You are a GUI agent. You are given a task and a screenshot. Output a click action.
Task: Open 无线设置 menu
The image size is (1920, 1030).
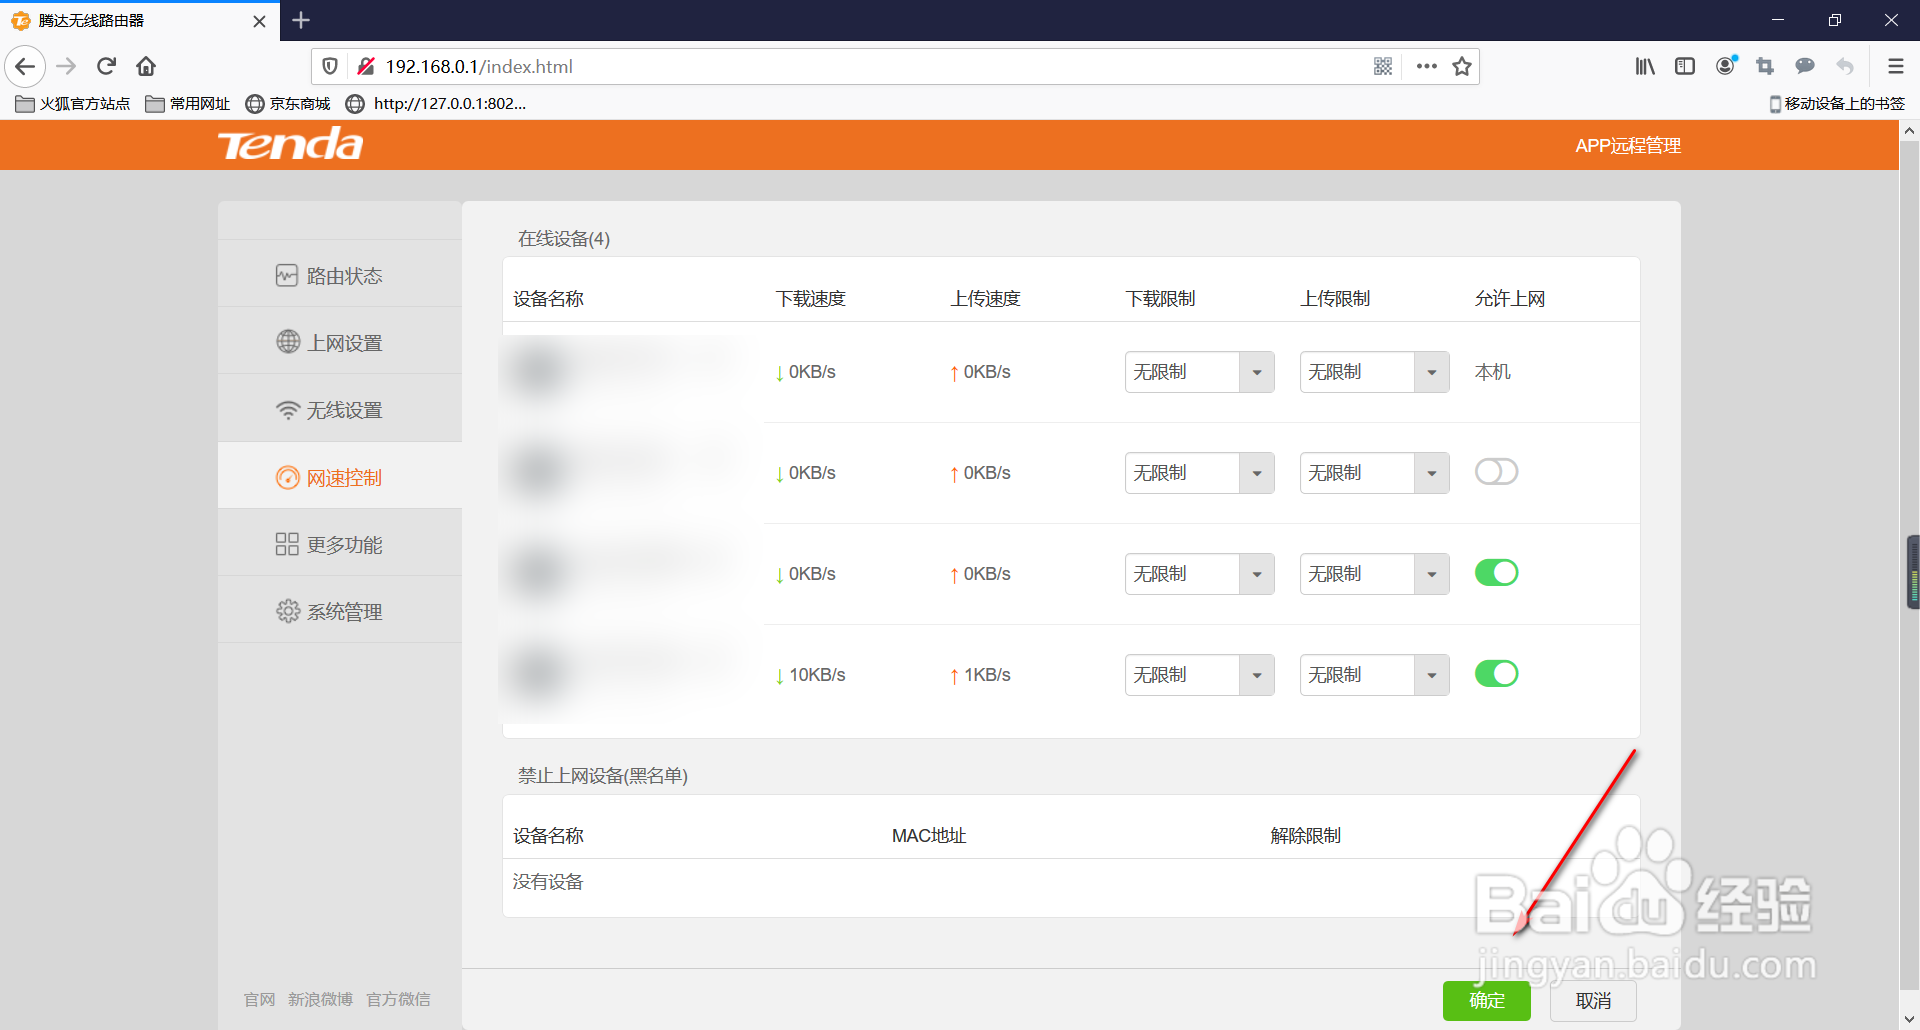[x=340, y=409]
